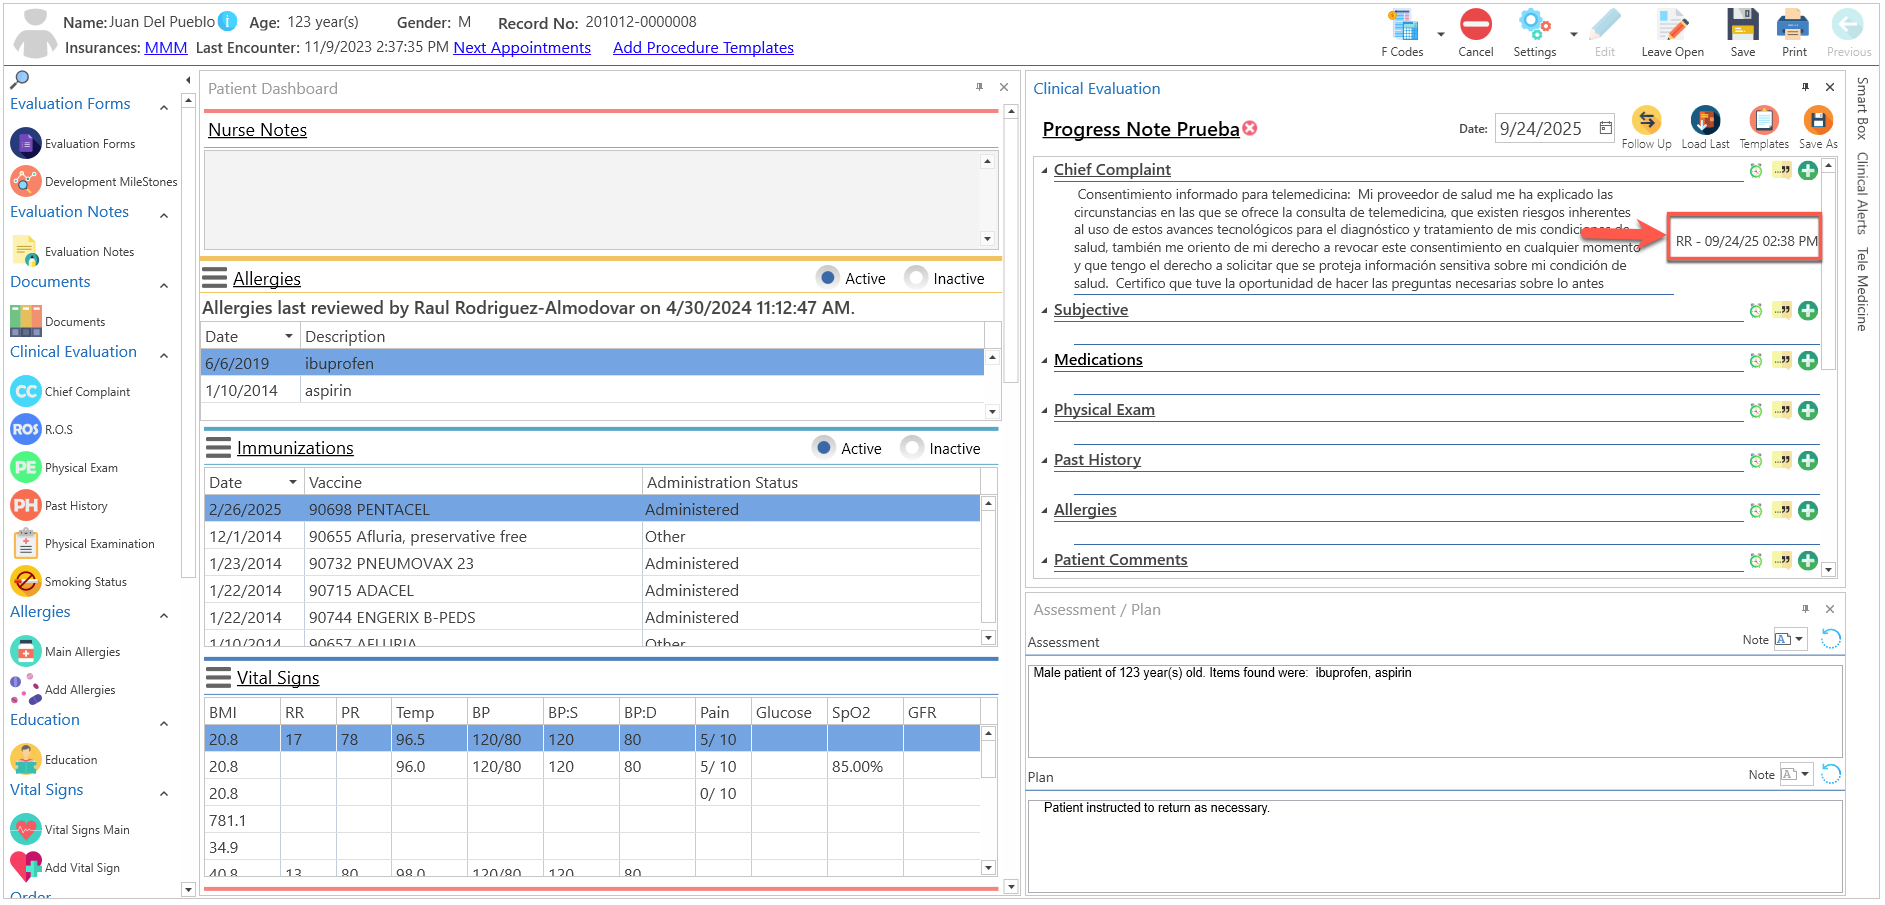Open the Templates icon in Clinical Evaluation
Image resolution: width=1885 pixels, height=905 pixels.
1764,121
